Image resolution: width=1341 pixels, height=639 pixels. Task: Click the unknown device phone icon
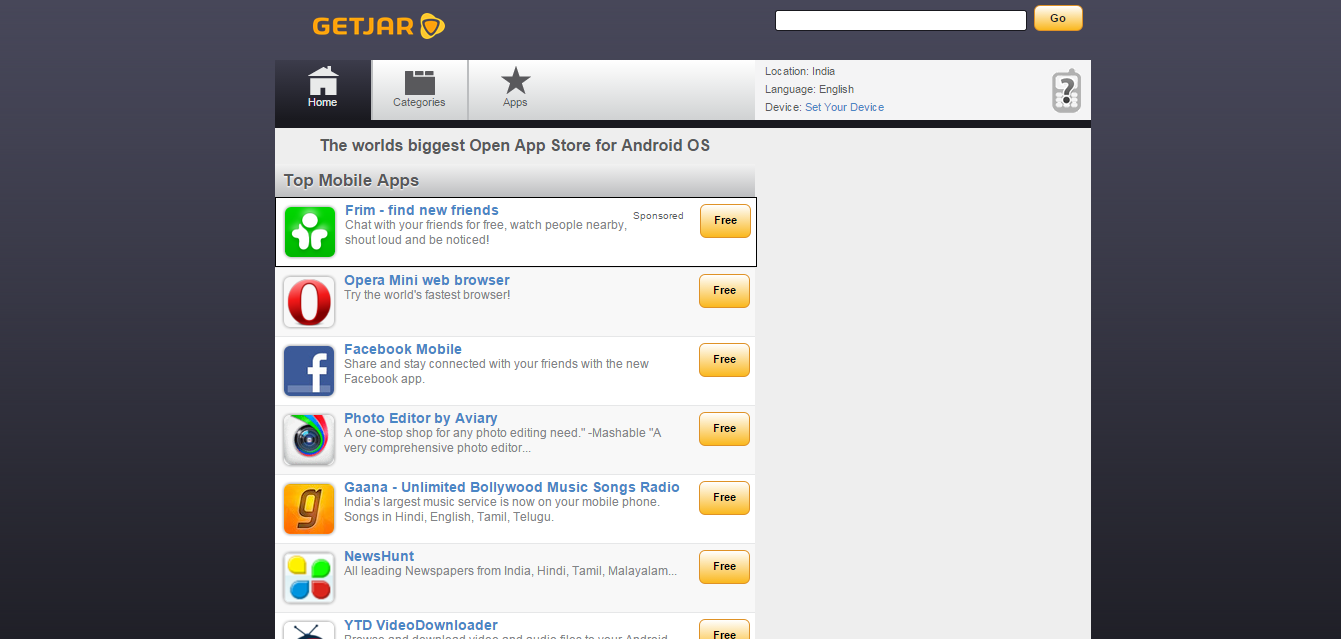tap(1066, 90)
